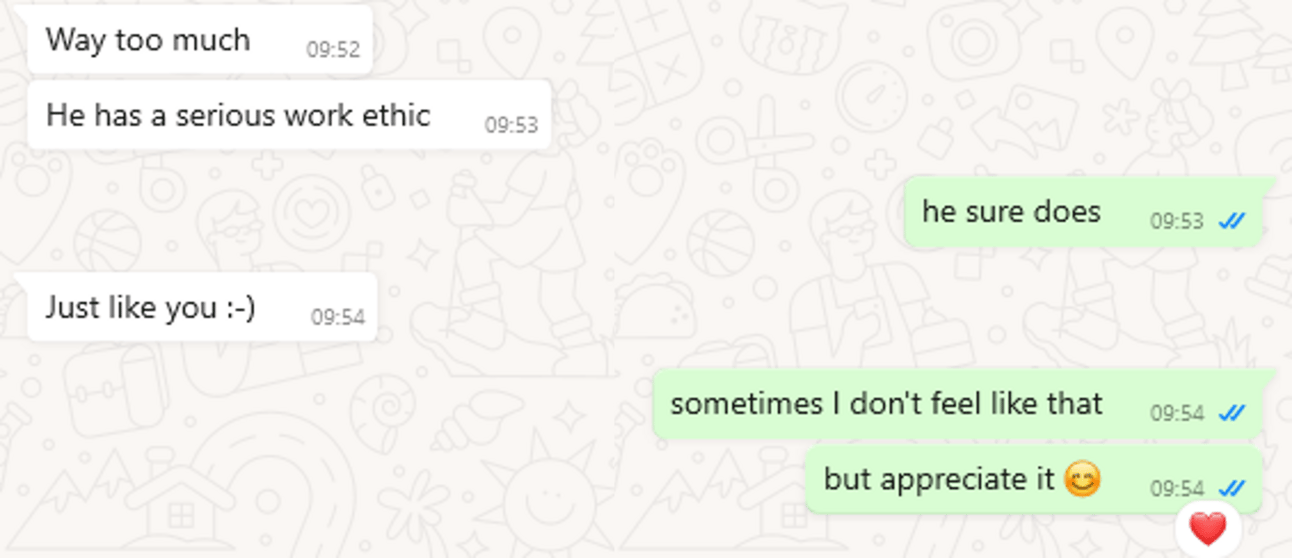Click 09:53 timestamp on "he sure does"
Screen dimensions: 1292x558
coord(1177,222)
